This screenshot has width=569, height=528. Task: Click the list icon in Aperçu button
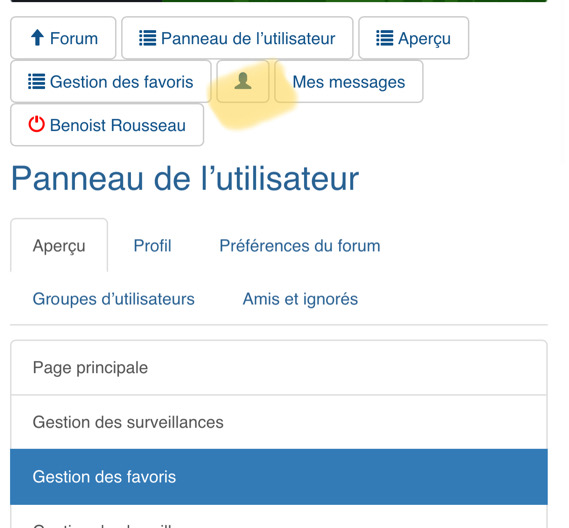(x=385, y=38)
